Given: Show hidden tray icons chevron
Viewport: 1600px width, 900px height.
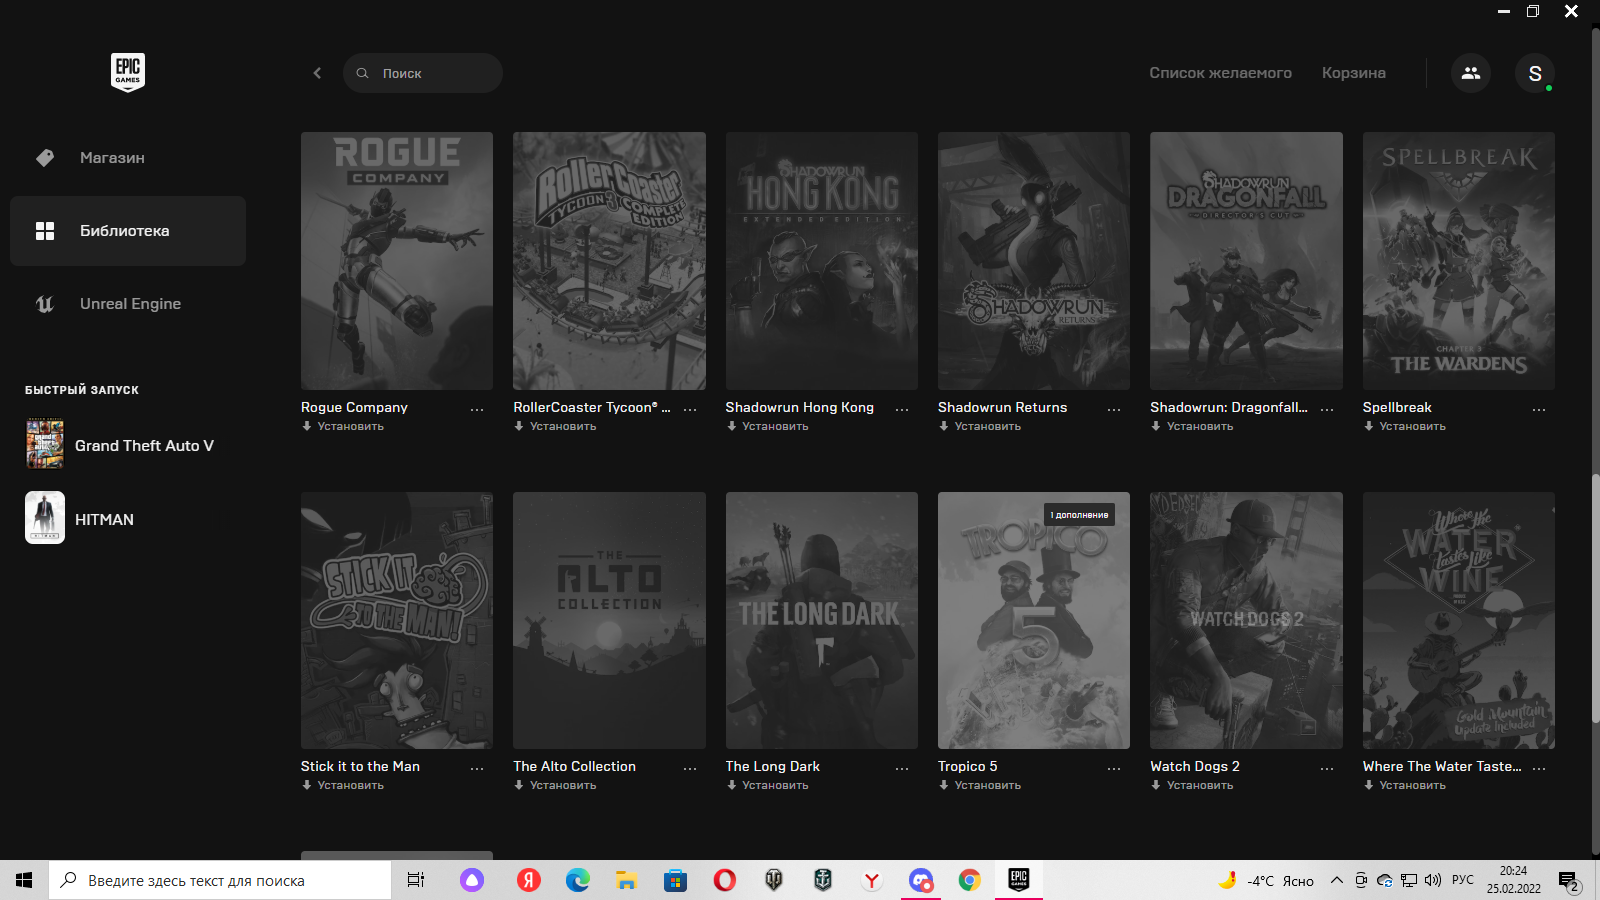Looking at the screenshot, I should [1337, 880].
